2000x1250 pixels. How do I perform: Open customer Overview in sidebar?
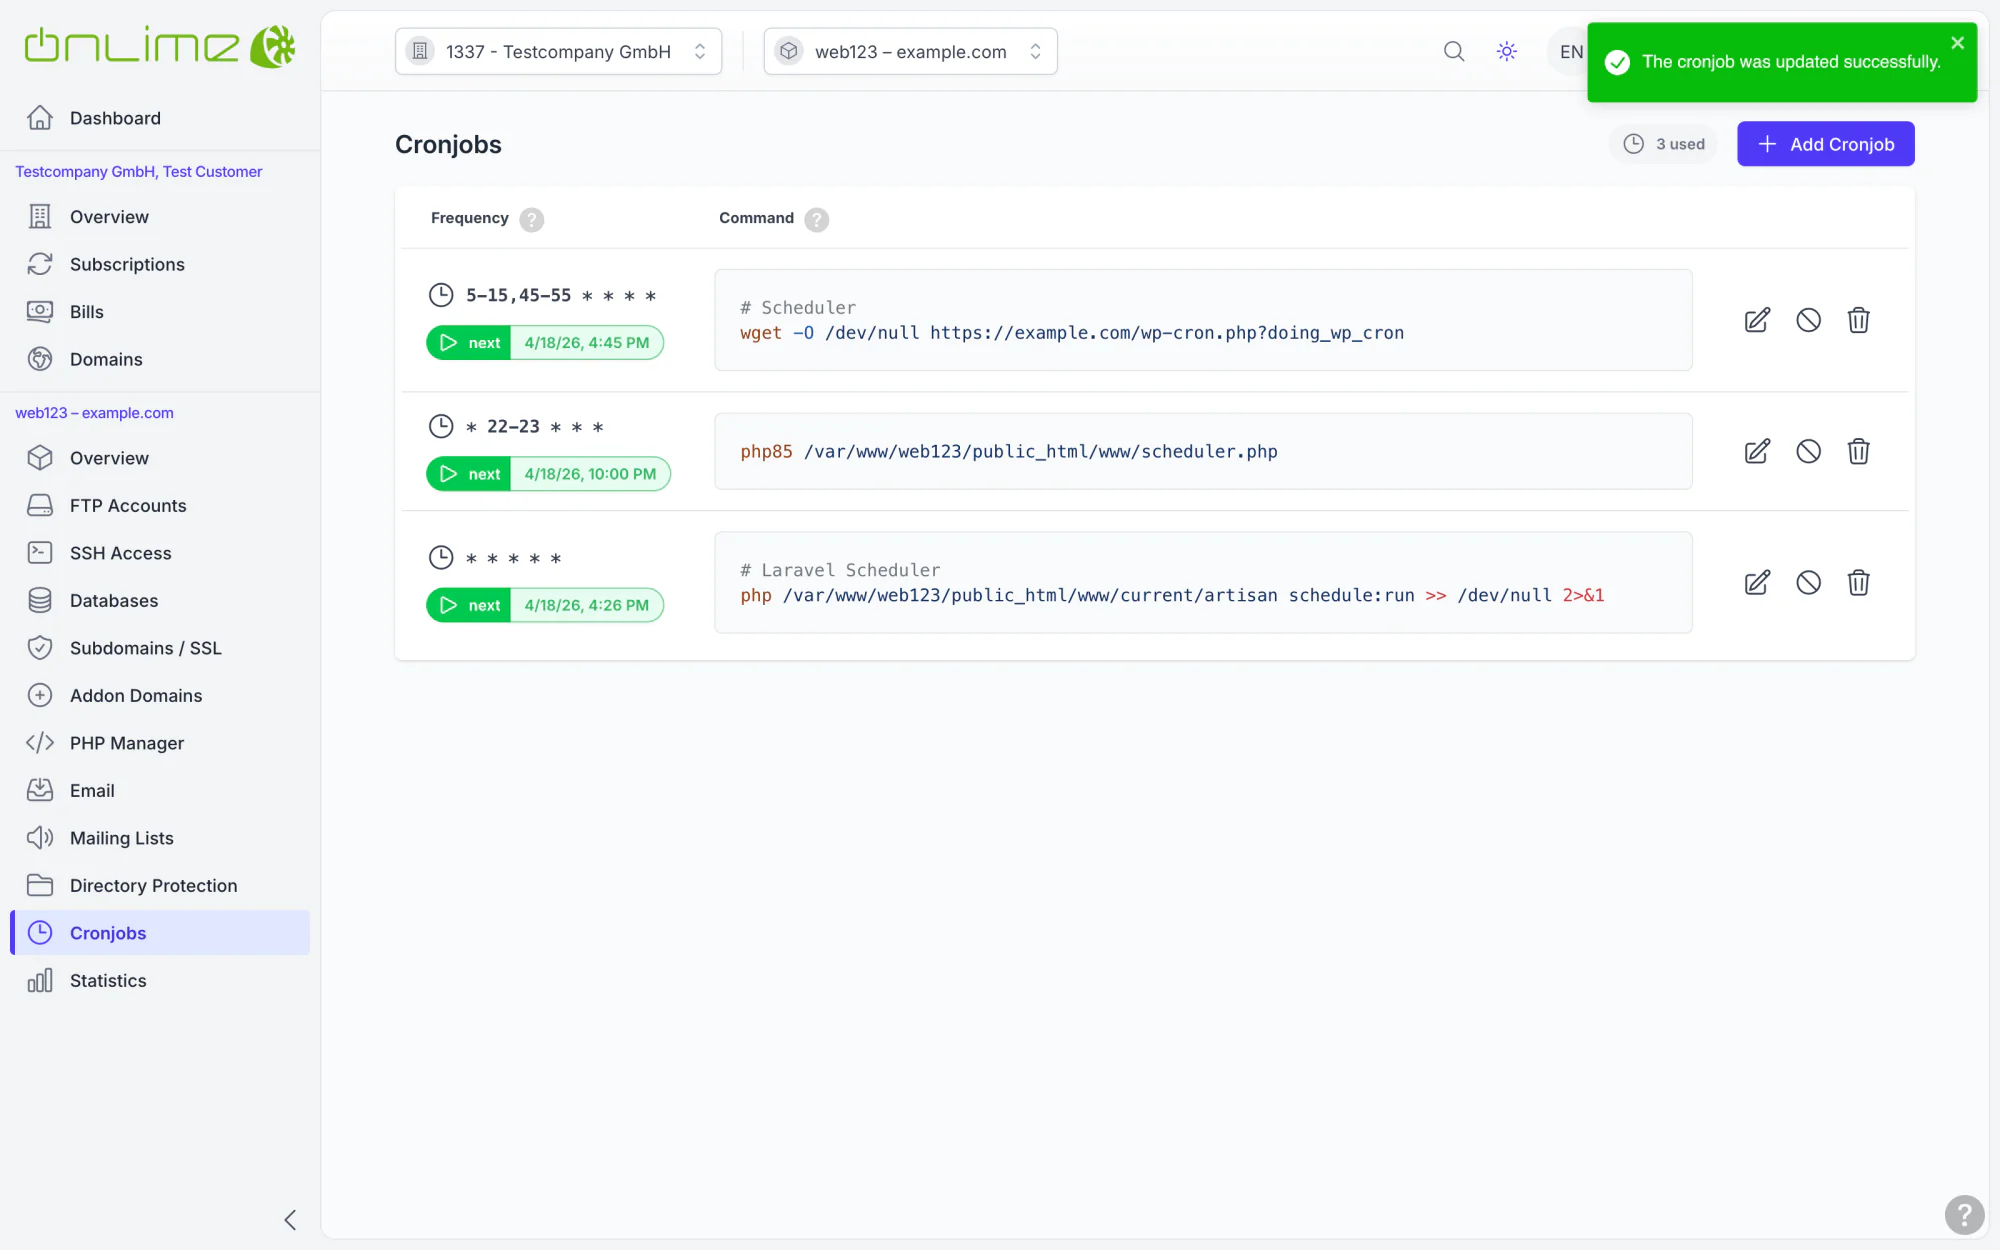(x=160, y=217)
